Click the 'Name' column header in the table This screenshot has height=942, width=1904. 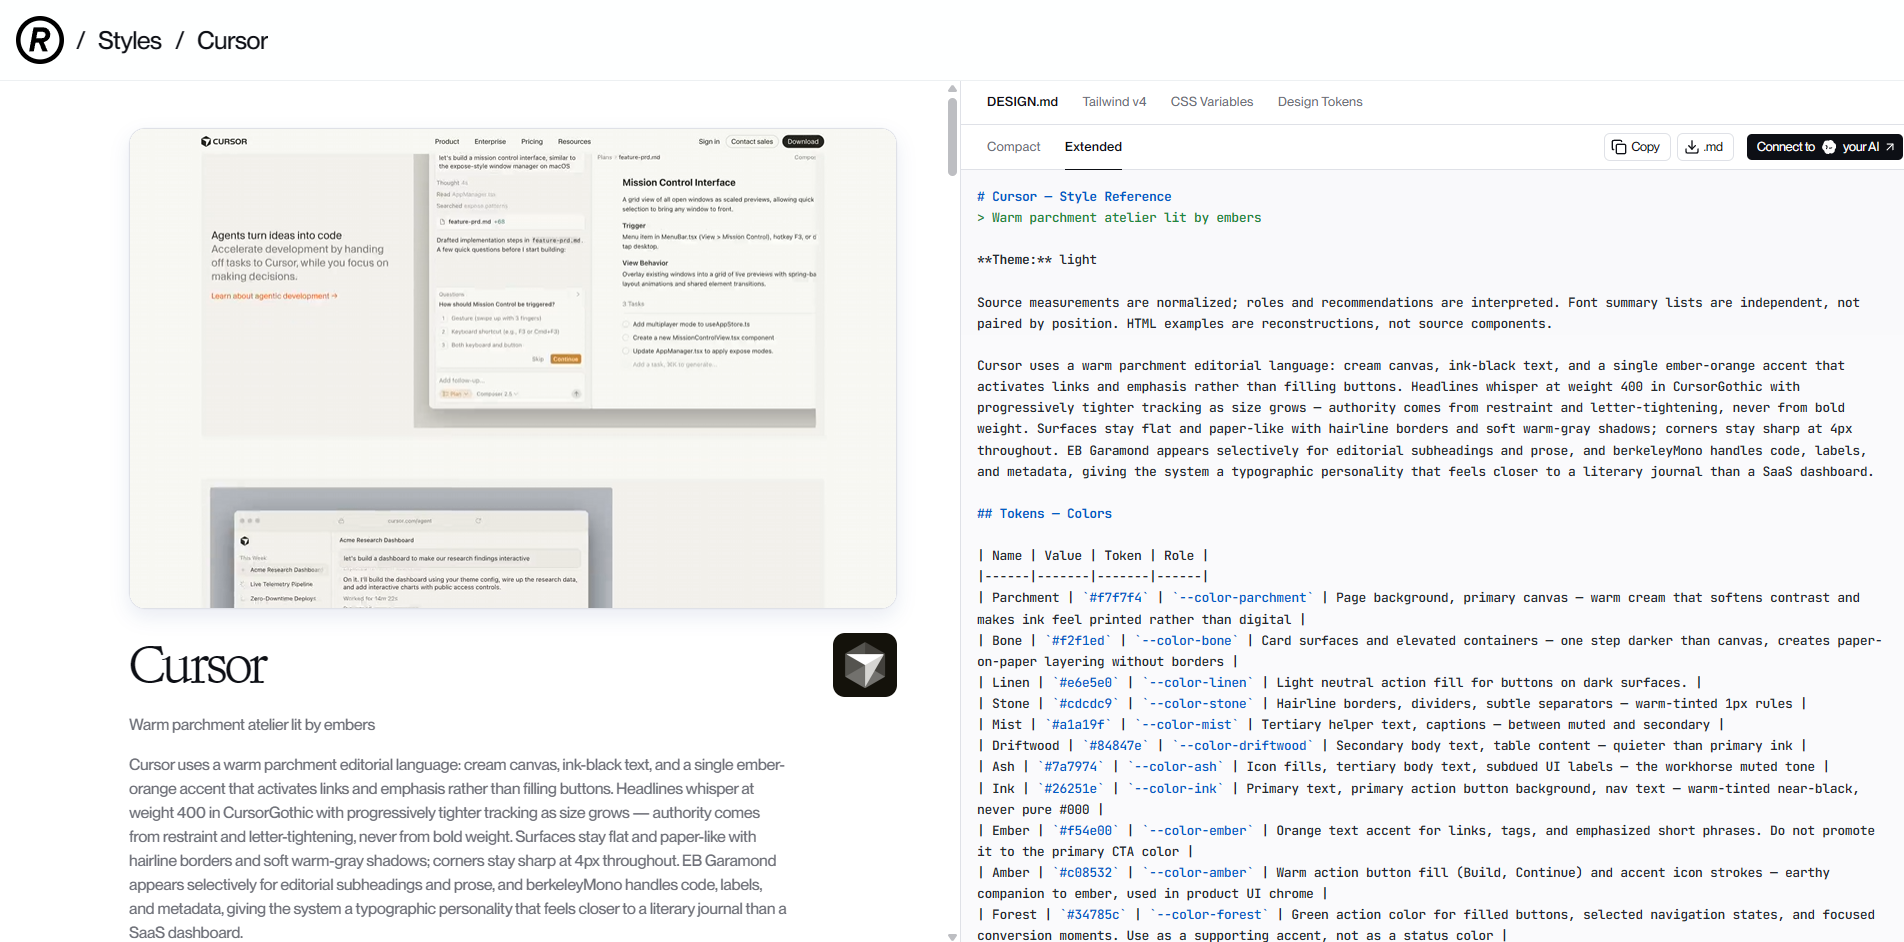pyautogui.click(x=1007, y=556)
